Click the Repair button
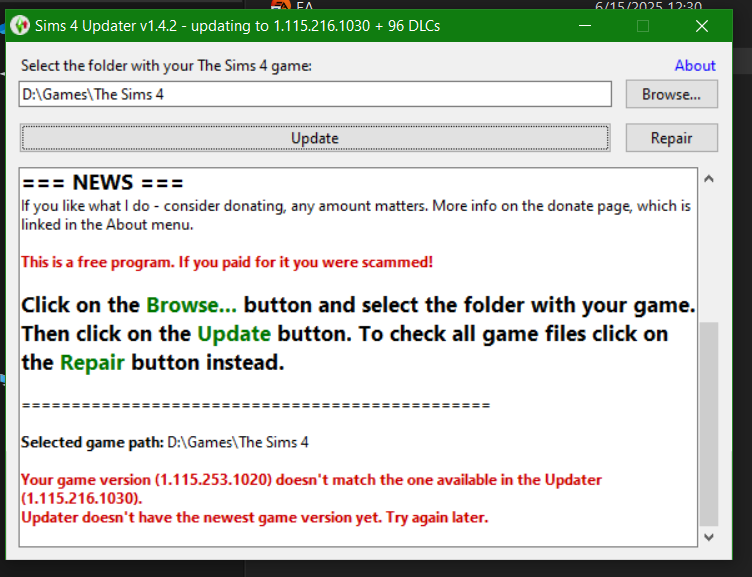The width and height of the screenshot is (752, 577). [671, 138]
